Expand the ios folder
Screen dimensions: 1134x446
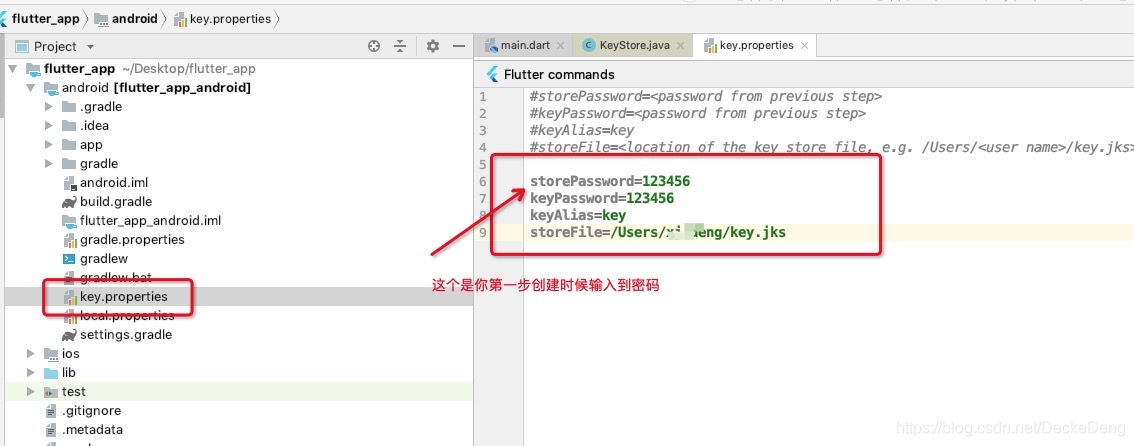(30, 353)
